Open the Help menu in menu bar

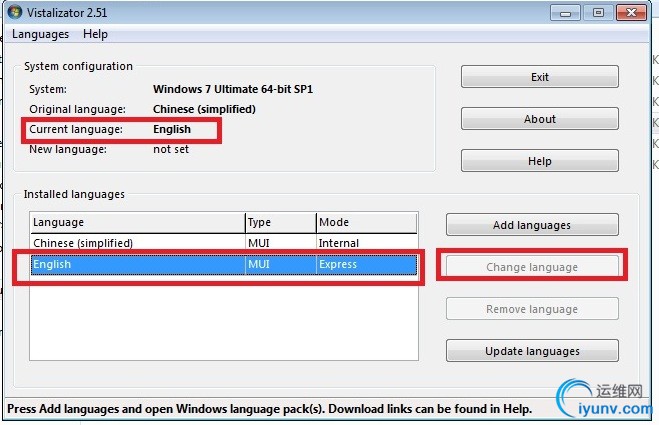95,34
